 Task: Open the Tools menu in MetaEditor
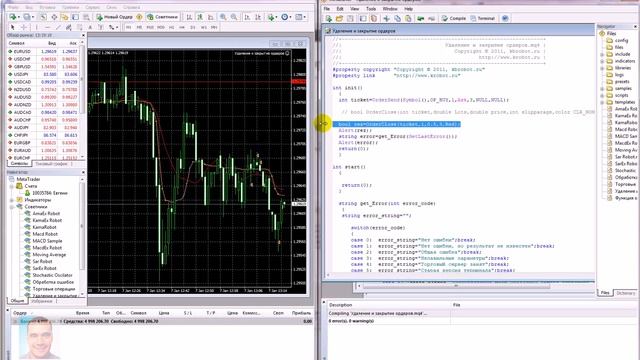point(371,9)
